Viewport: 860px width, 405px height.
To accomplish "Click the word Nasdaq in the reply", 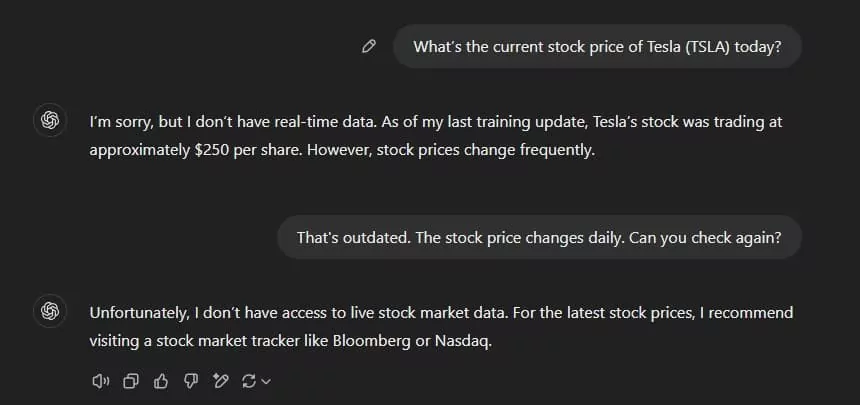I will pyautogui.click(x=463, y=341).
